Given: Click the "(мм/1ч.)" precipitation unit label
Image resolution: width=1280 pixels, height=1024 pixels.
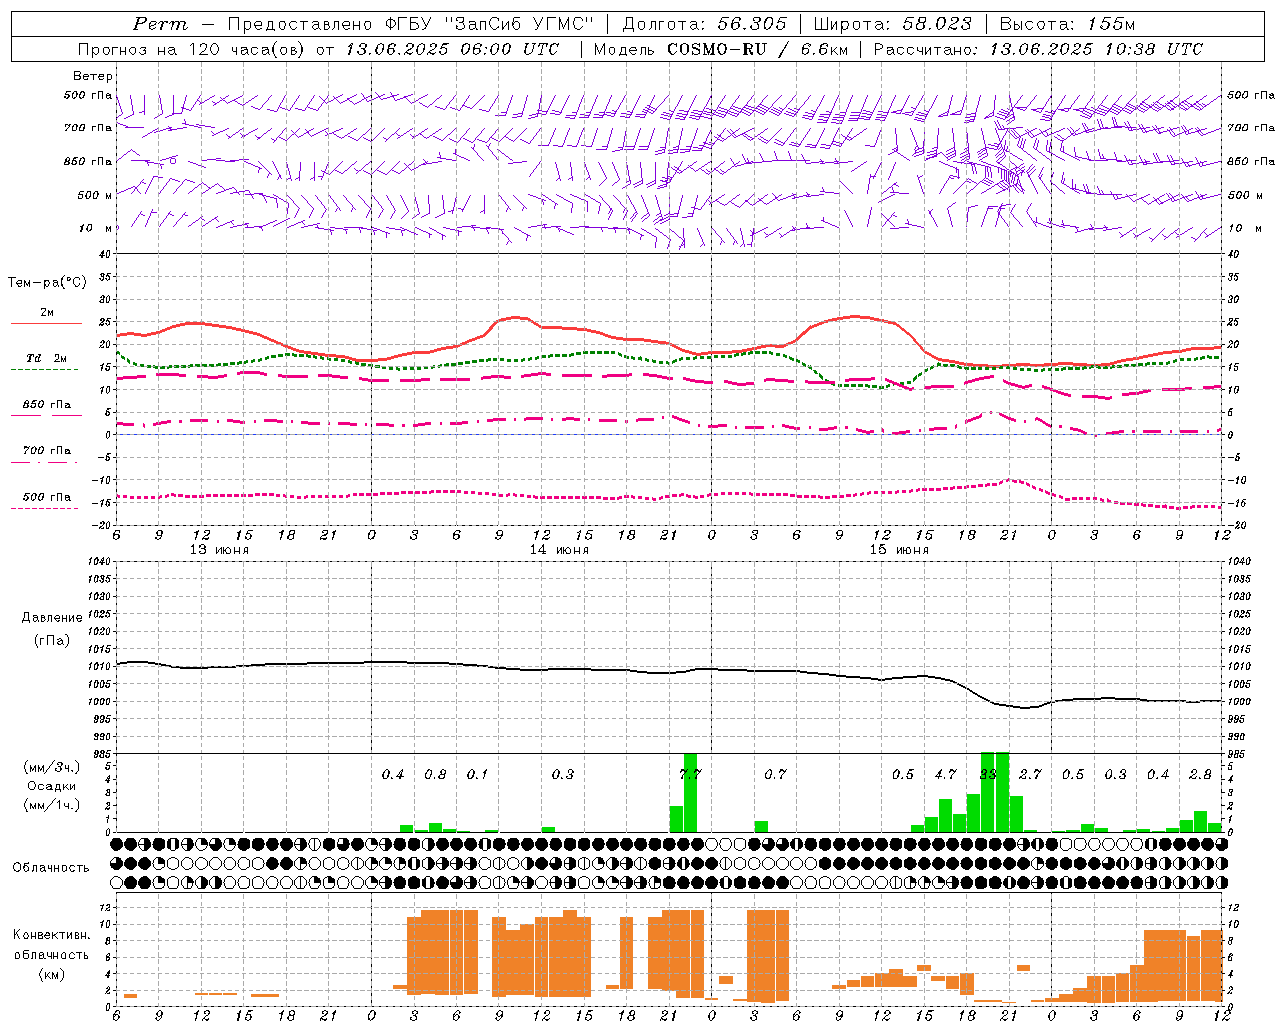Looking at the screenshot, I should (51, 805).
